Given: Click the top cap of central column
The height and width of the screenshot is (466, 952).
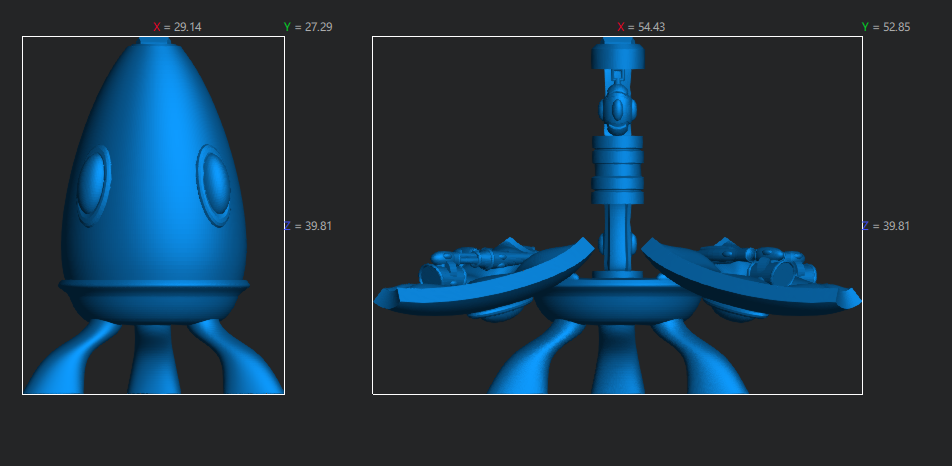Looking at the screenshot, I should click(x=617, y=54).
